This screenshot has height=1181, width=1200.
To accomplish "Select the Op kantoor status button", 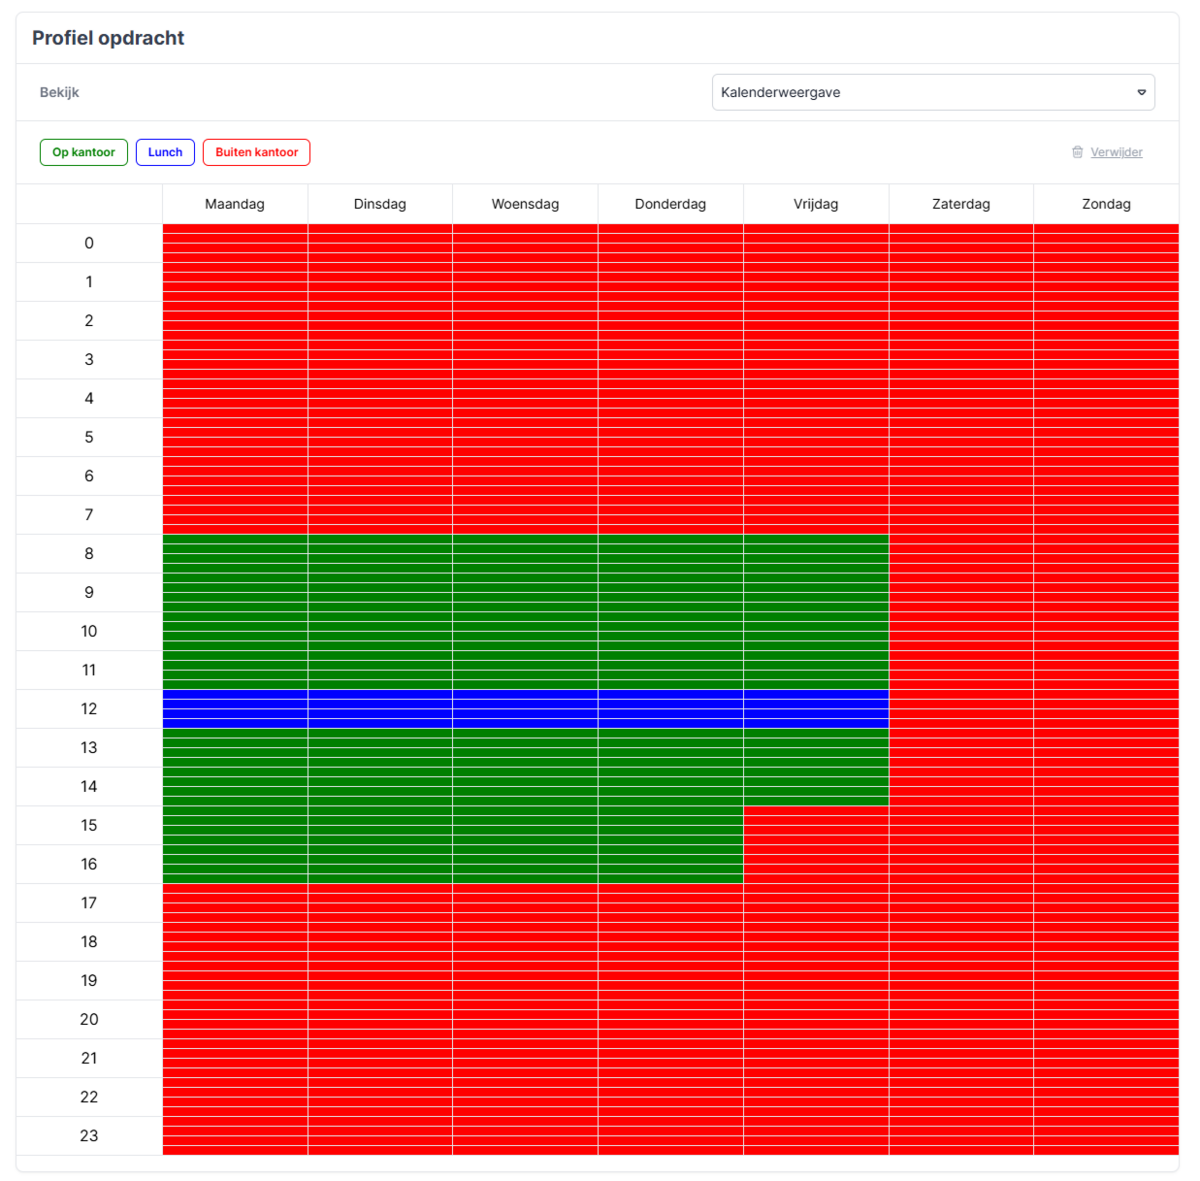I will pyautogui.click(x=84, y=152).
